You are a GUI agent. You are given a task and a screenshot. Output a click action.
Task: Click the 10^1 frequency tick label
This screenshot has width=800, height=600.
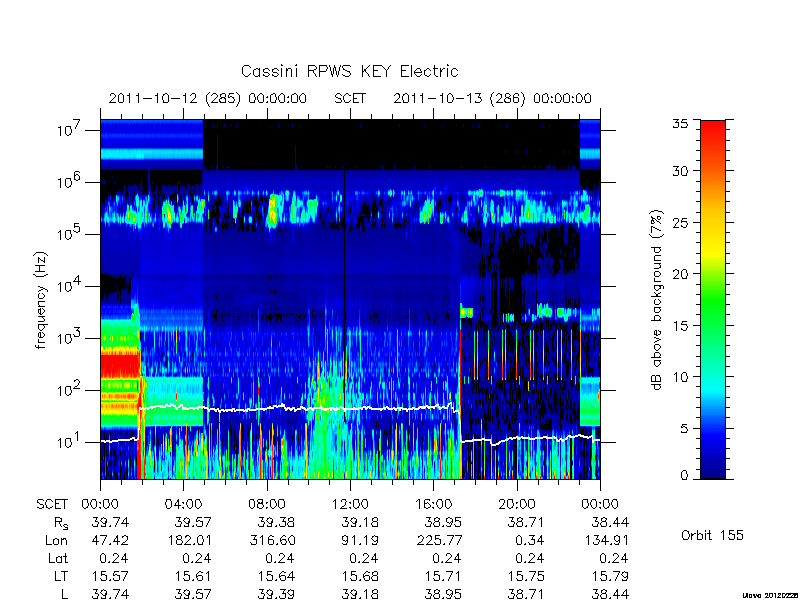70,442
